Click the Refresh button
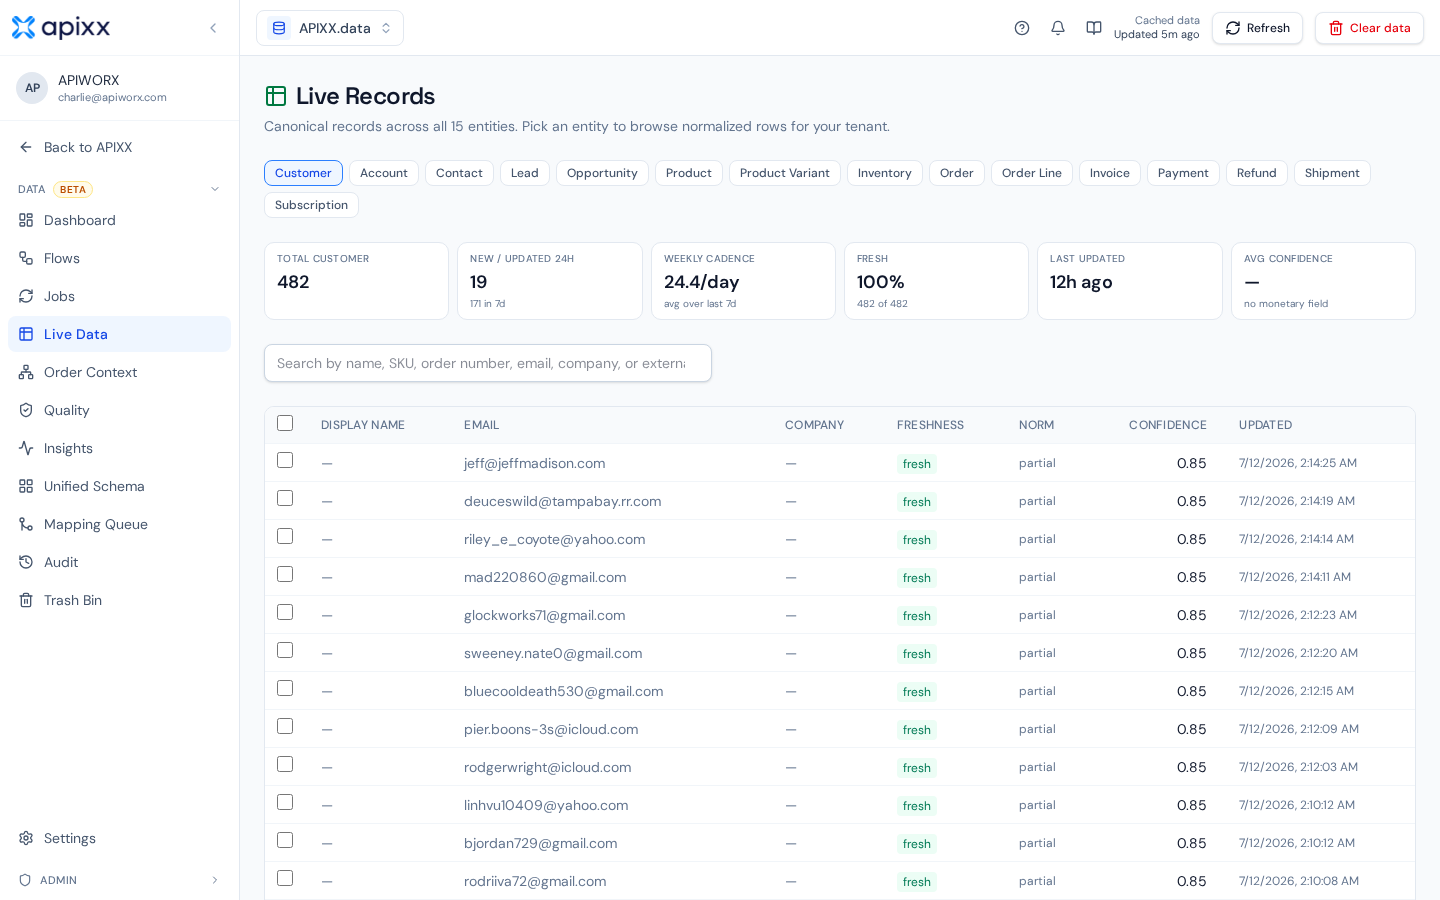The height and width of the screenshot is (900, 1440). [1257, 28]
